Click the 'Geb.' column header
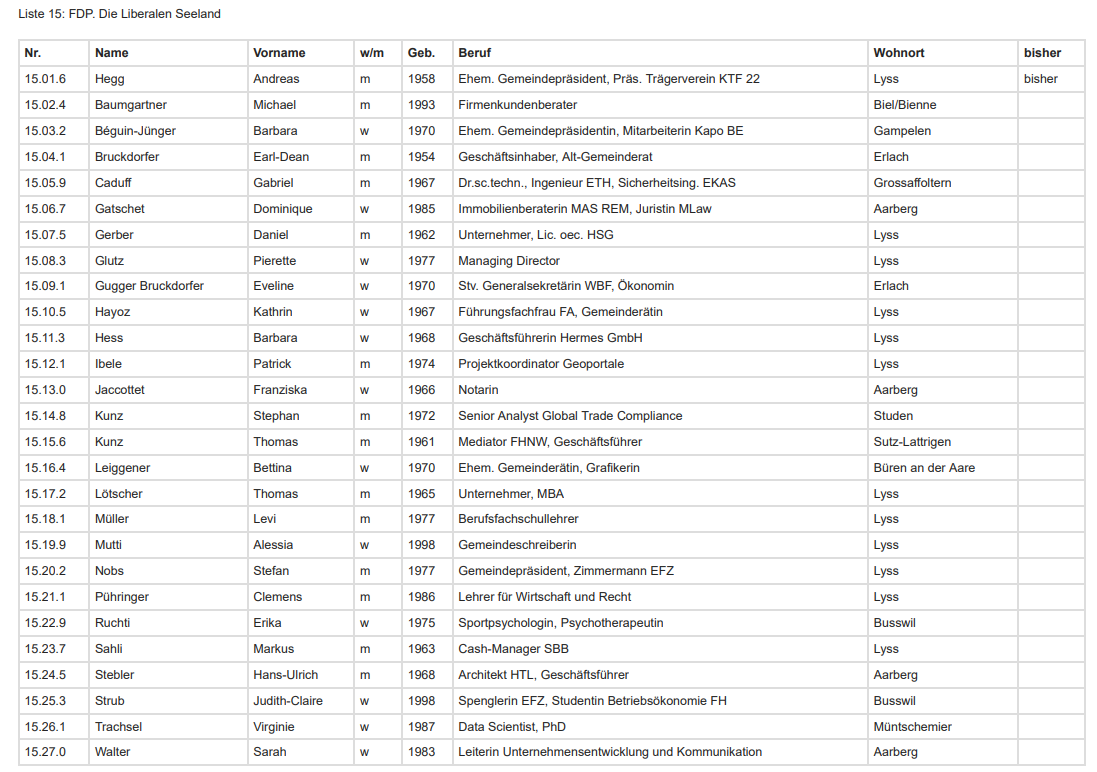The width and height of the screenshot is (1097, 772). [421, 53]
